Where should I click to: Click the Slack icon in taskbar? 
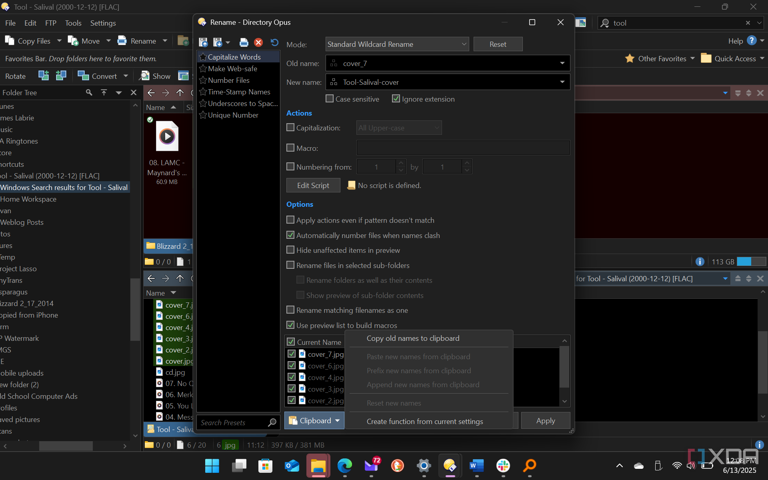(503, 466)
